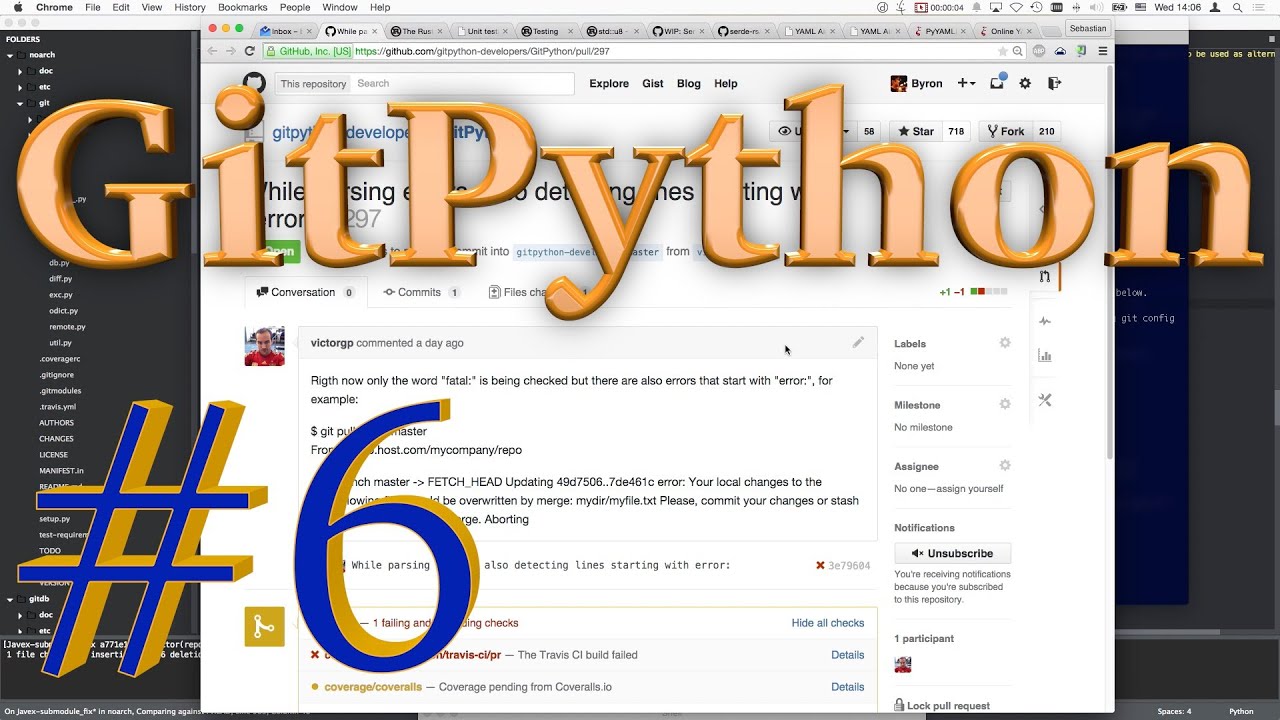Click Lock pull request link
Screen dimensions: 1280x720
click(942, 705)
